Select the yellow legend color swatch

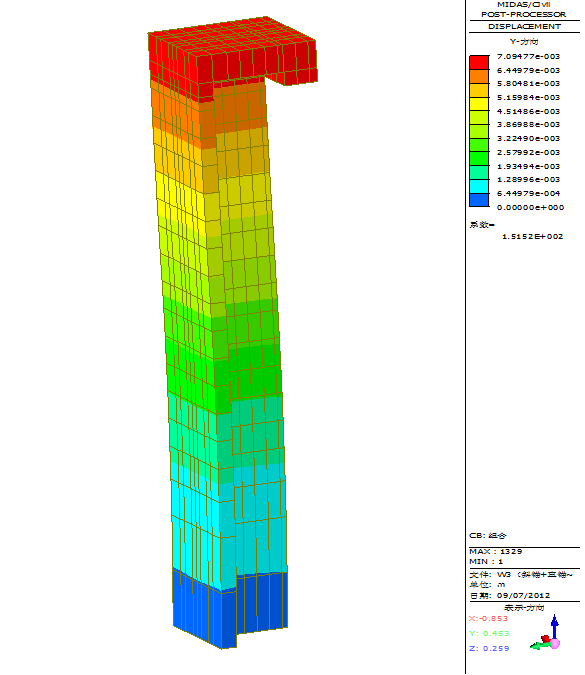coord(479,104)
